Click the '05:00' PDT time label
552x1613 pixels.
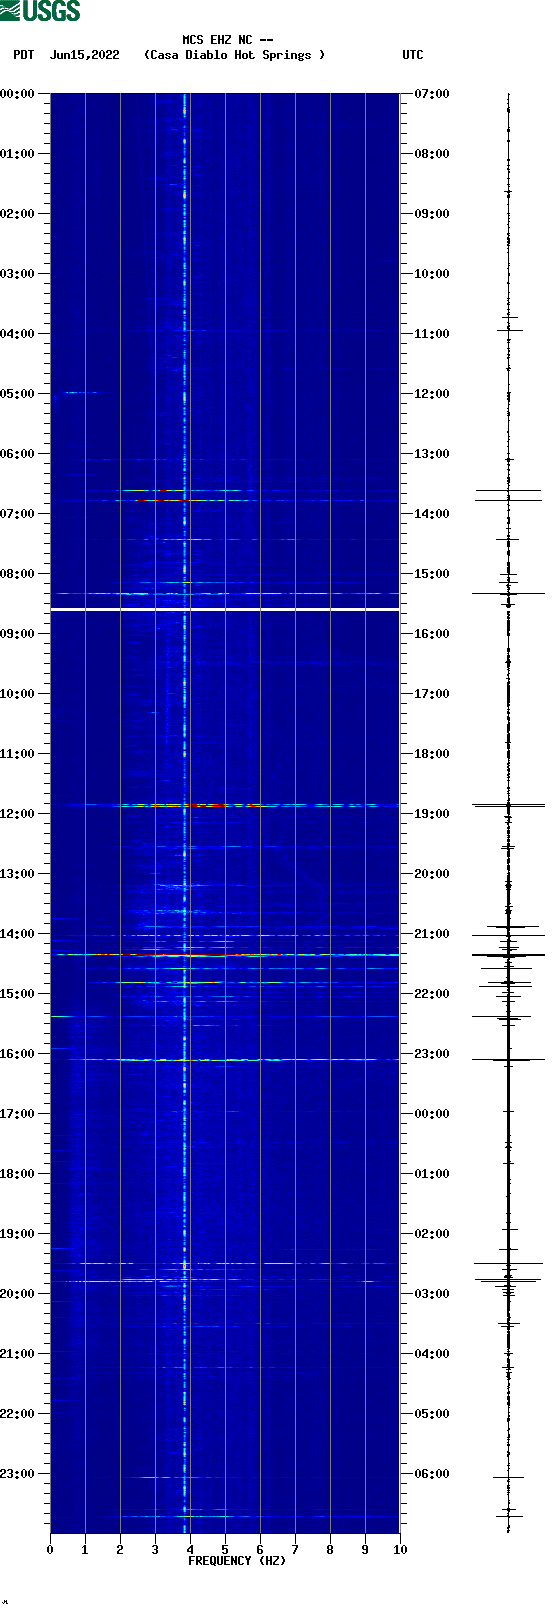tap(17, 394)
